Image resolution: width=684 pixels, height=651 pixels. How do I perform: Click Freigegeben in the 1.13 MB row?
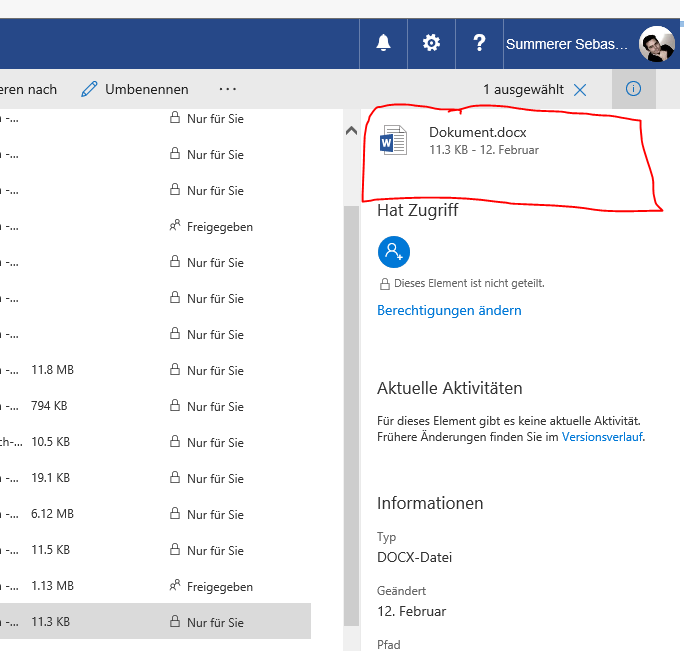pyautogui.click(x=220, y=587)
